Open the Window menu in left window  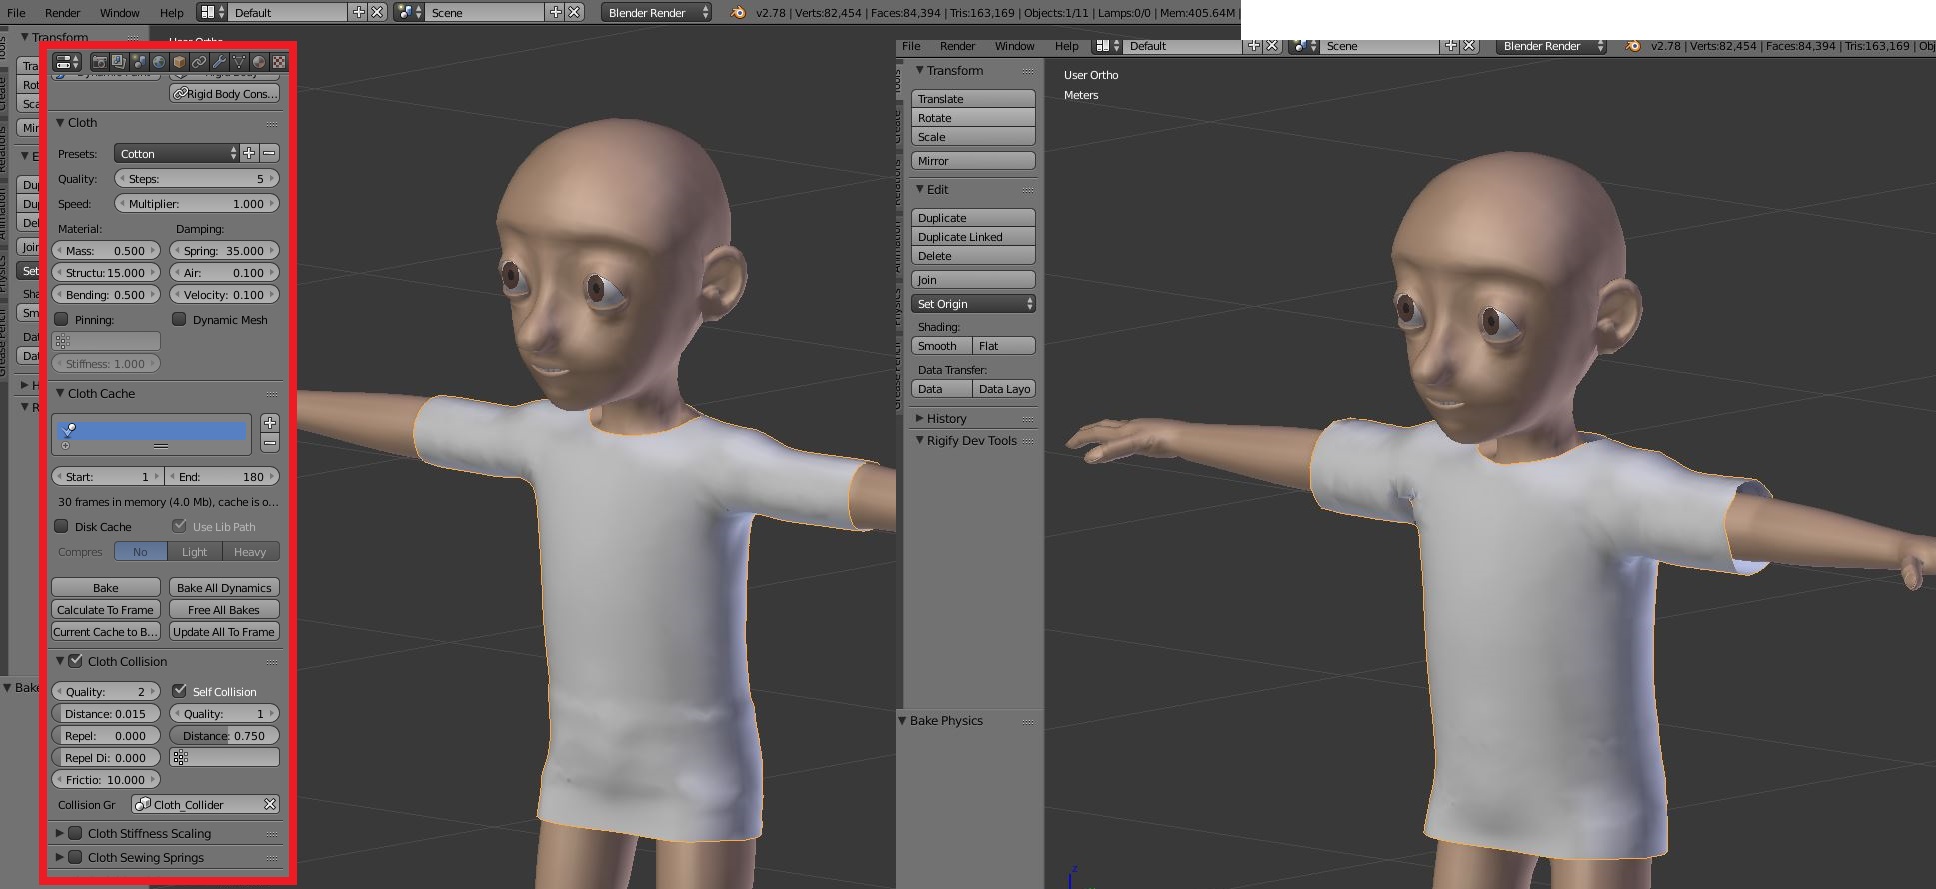(x=120, y=12)
